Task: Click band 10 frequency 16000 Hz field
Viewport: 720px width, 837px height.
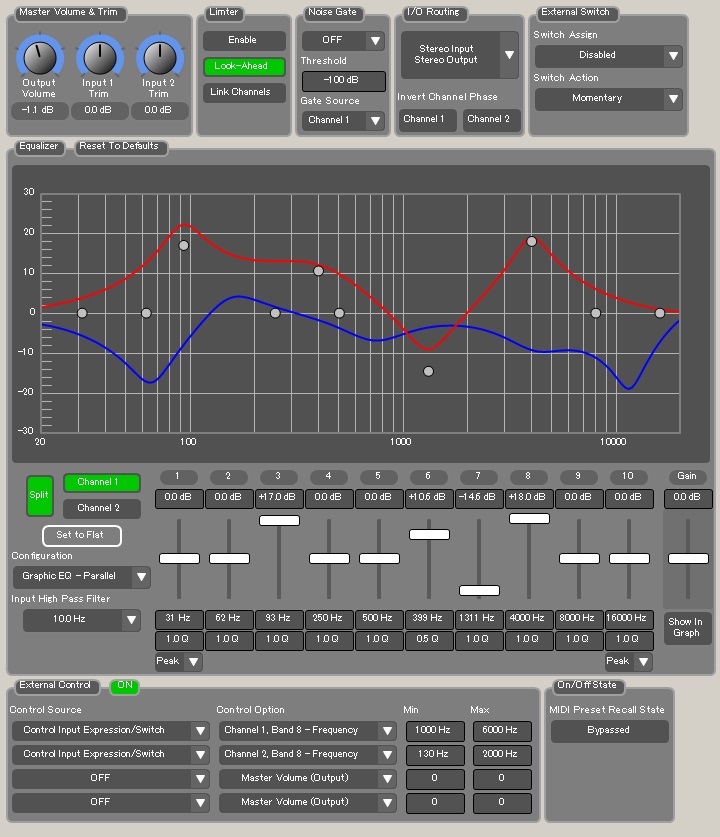Action: point(629,619)
